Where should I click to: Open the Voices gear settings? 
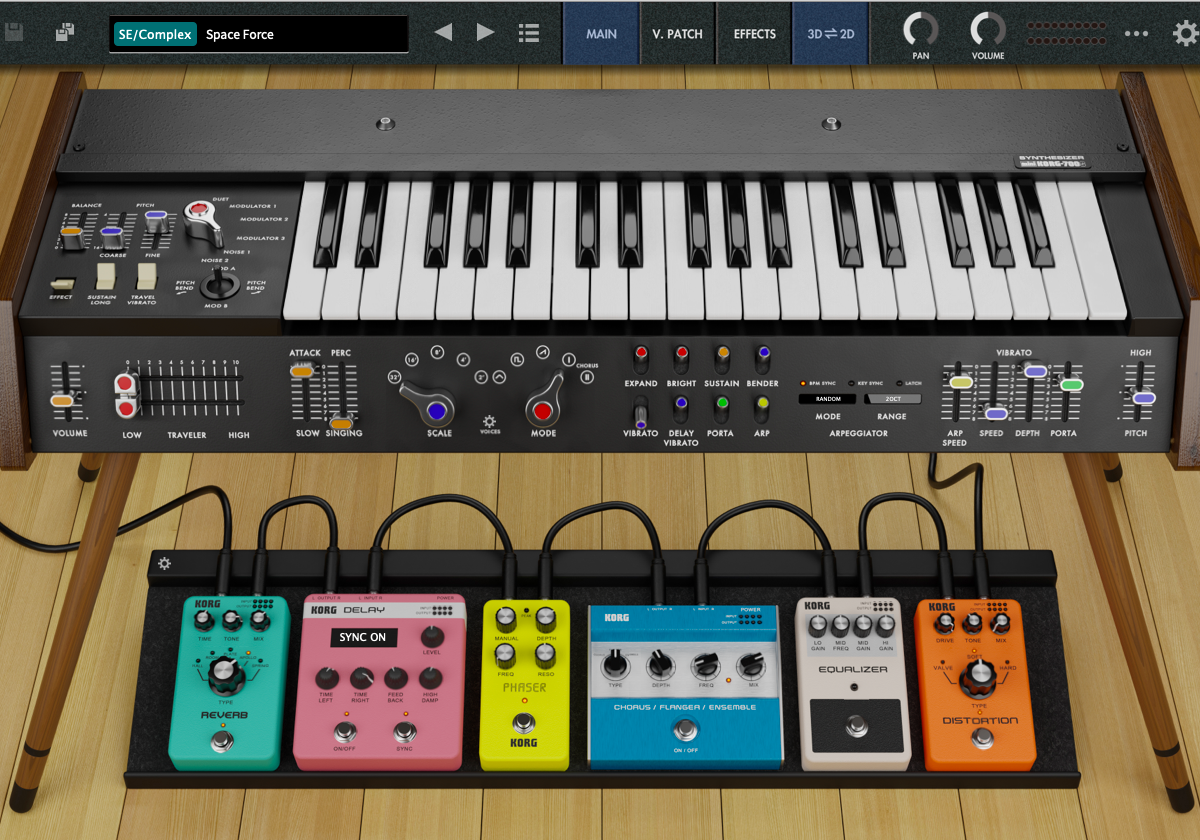[x=489, y=422]
